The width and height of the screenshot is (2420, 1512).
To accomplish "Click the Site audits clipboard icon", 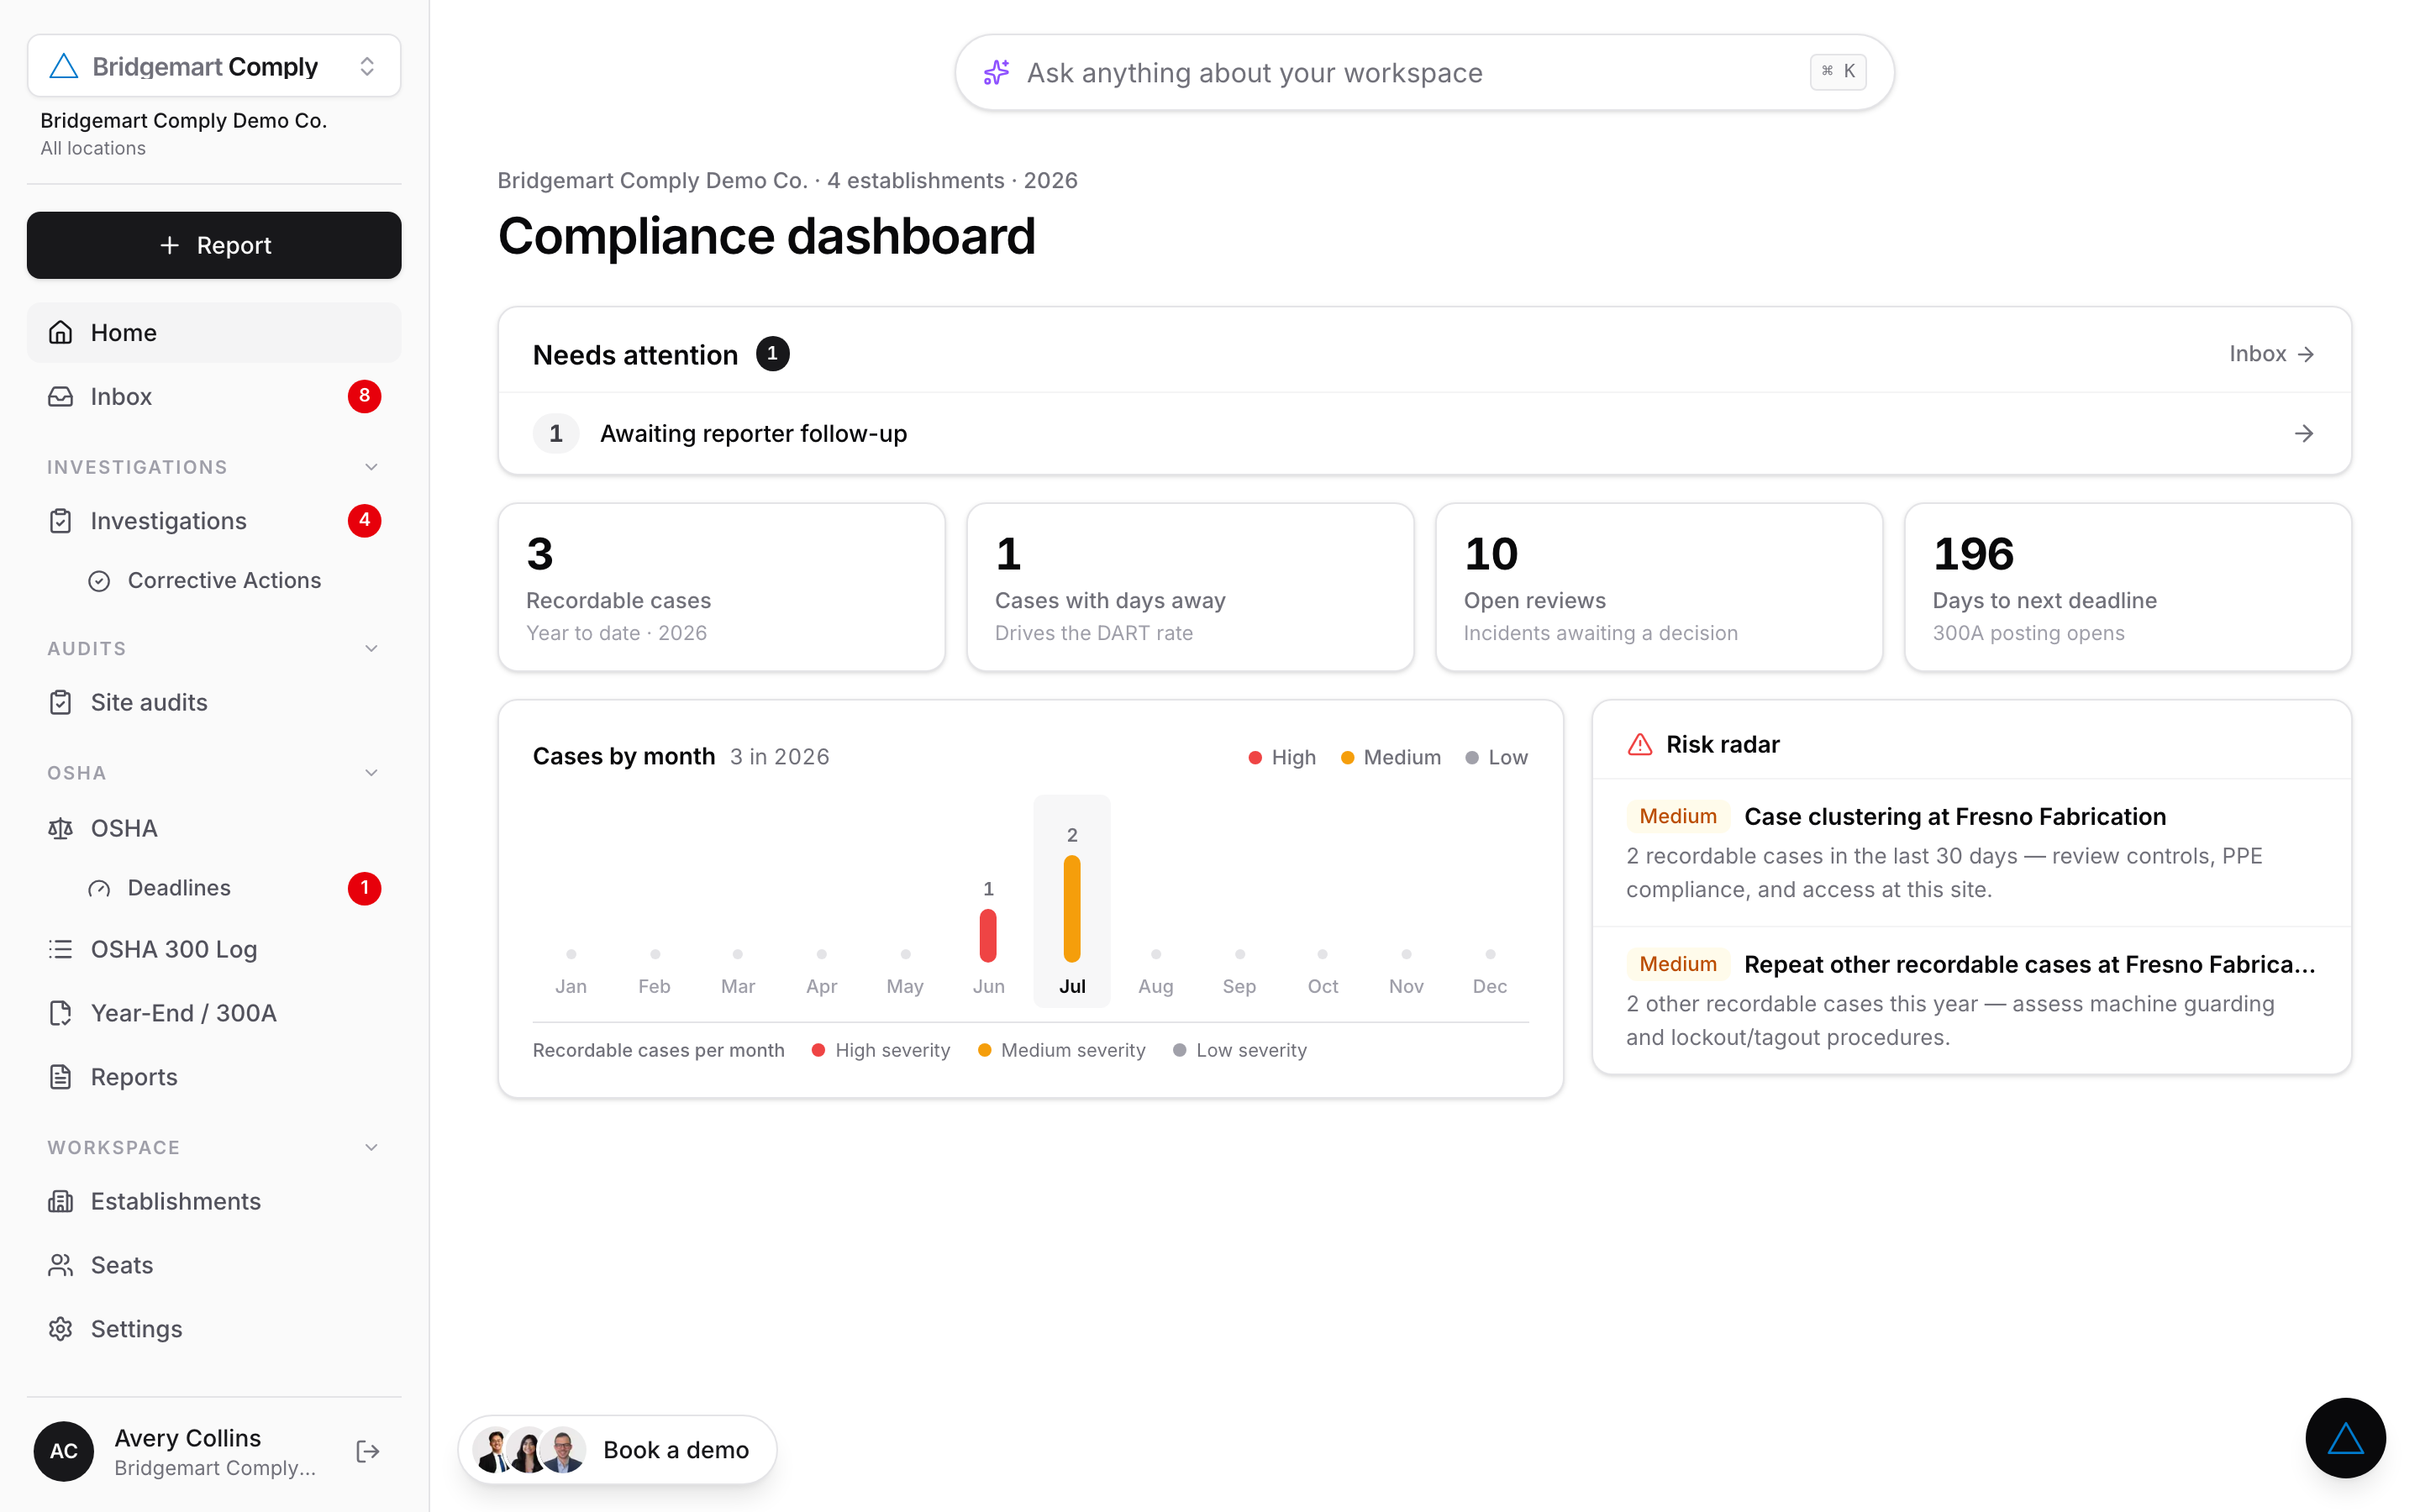I will (61, 702).
